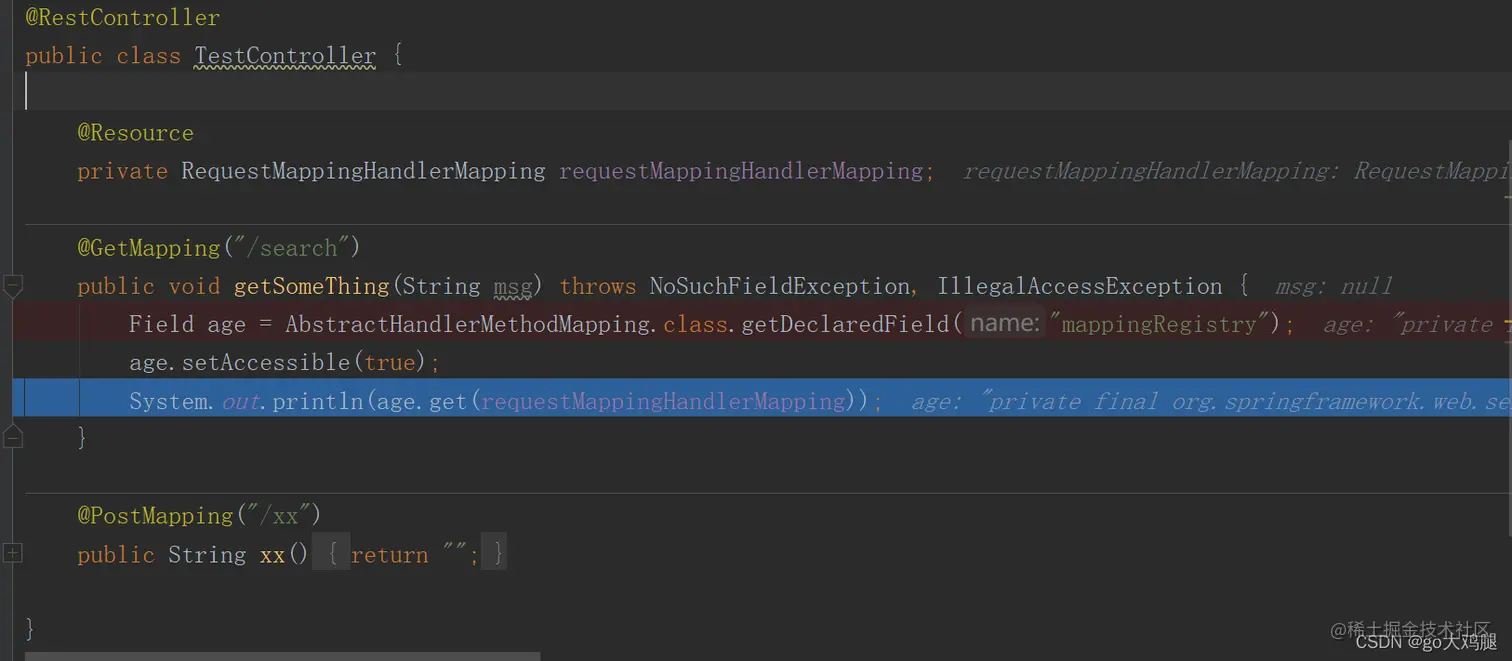Click the @Resource annotation
The height and width of the screenshot is (661, 1512).
pyautogui.click(x=136, y=133)
